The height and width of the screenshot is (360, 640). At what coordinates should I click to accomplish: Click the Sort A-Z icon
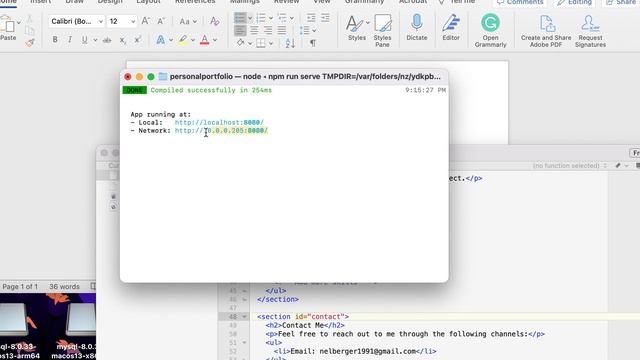tap(290, 43)
